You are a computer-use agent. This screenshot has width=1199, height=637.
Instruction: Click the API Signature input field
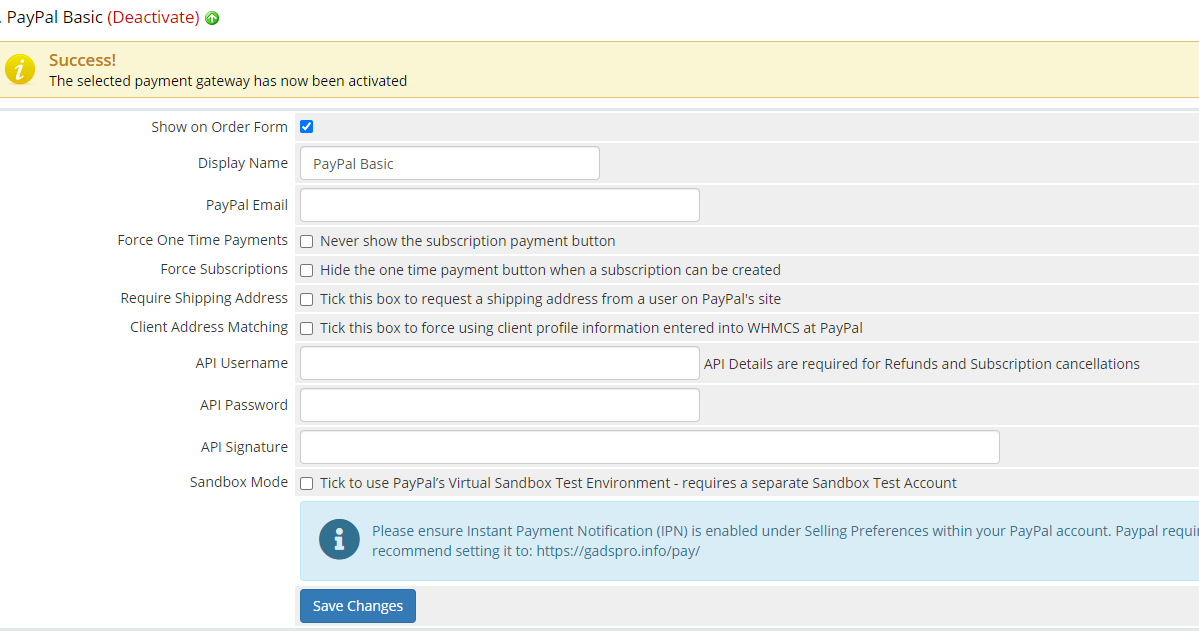tap(649, 447)
